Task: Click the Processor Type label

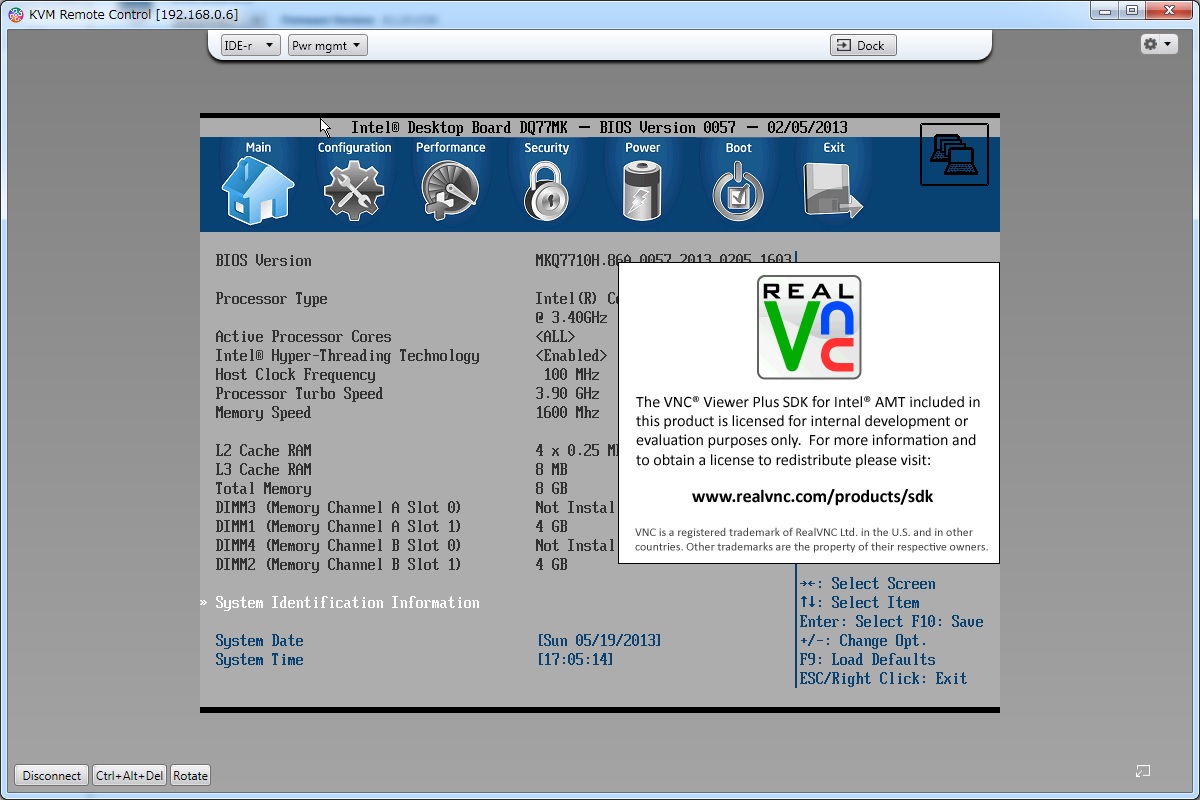Action: tap(271, 298)
